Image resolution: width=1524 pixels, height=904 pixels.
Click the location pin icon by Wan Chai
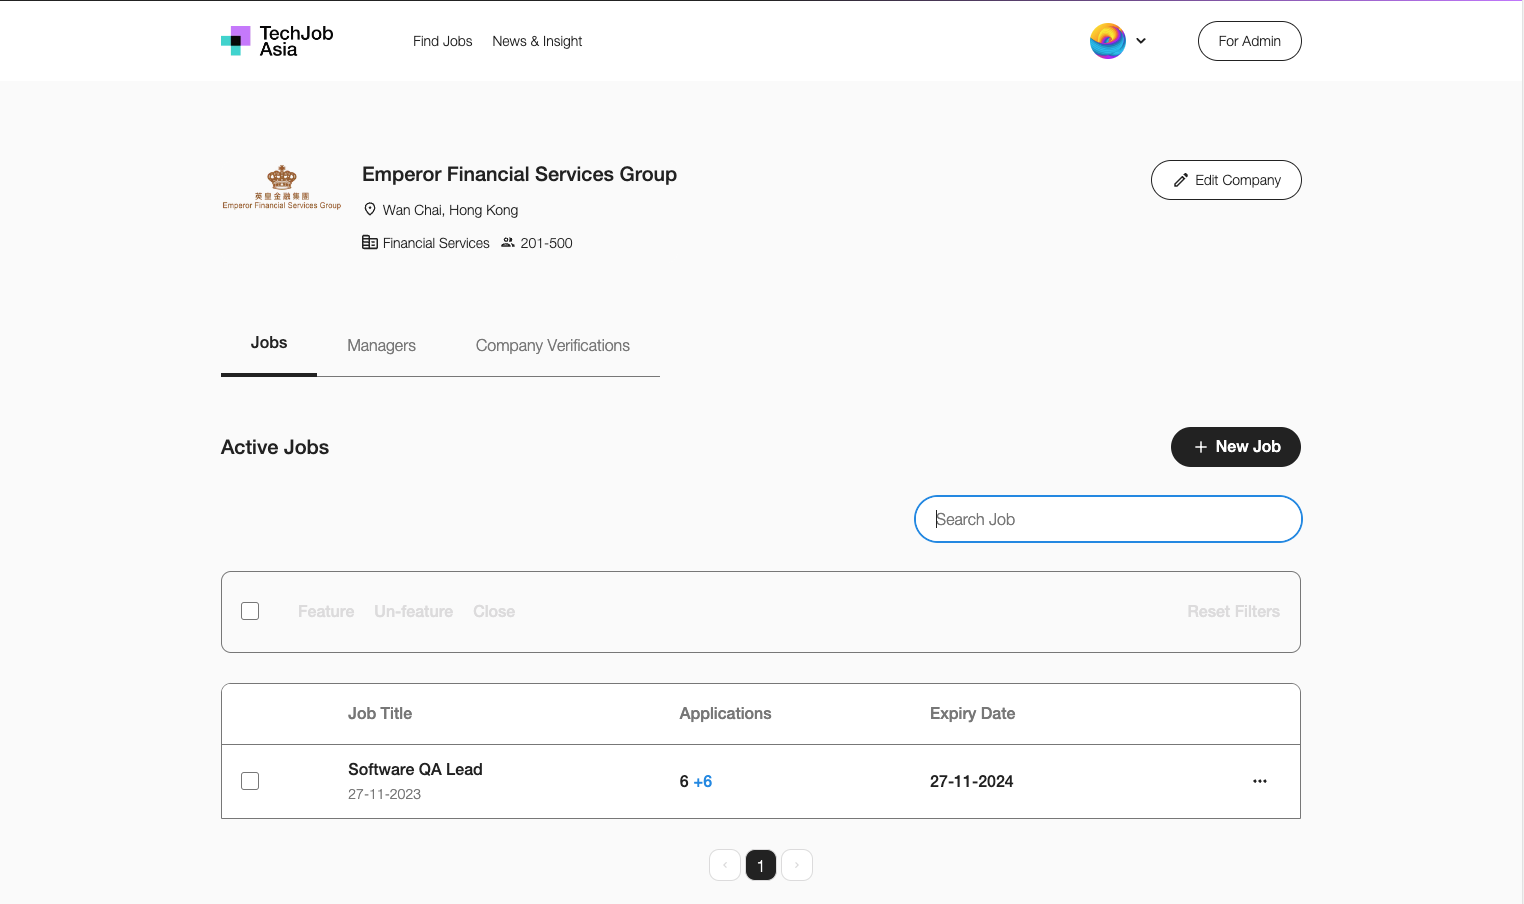tap(370, 209)
